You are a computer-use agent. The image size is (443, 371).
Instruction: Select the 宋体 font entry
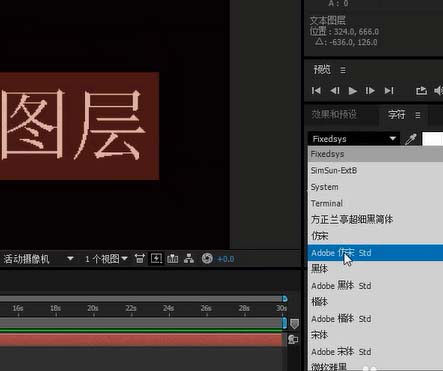click(375, 335)
